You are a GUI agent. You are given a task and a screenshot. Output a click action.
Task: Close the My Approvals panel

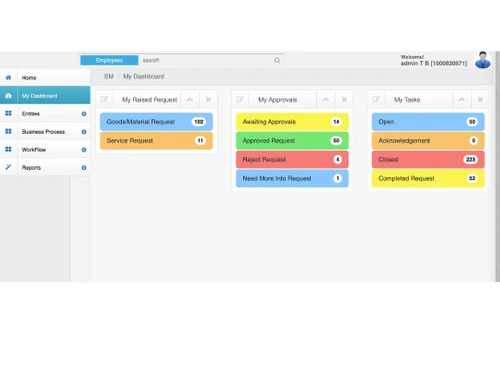(x=344, y=100)
